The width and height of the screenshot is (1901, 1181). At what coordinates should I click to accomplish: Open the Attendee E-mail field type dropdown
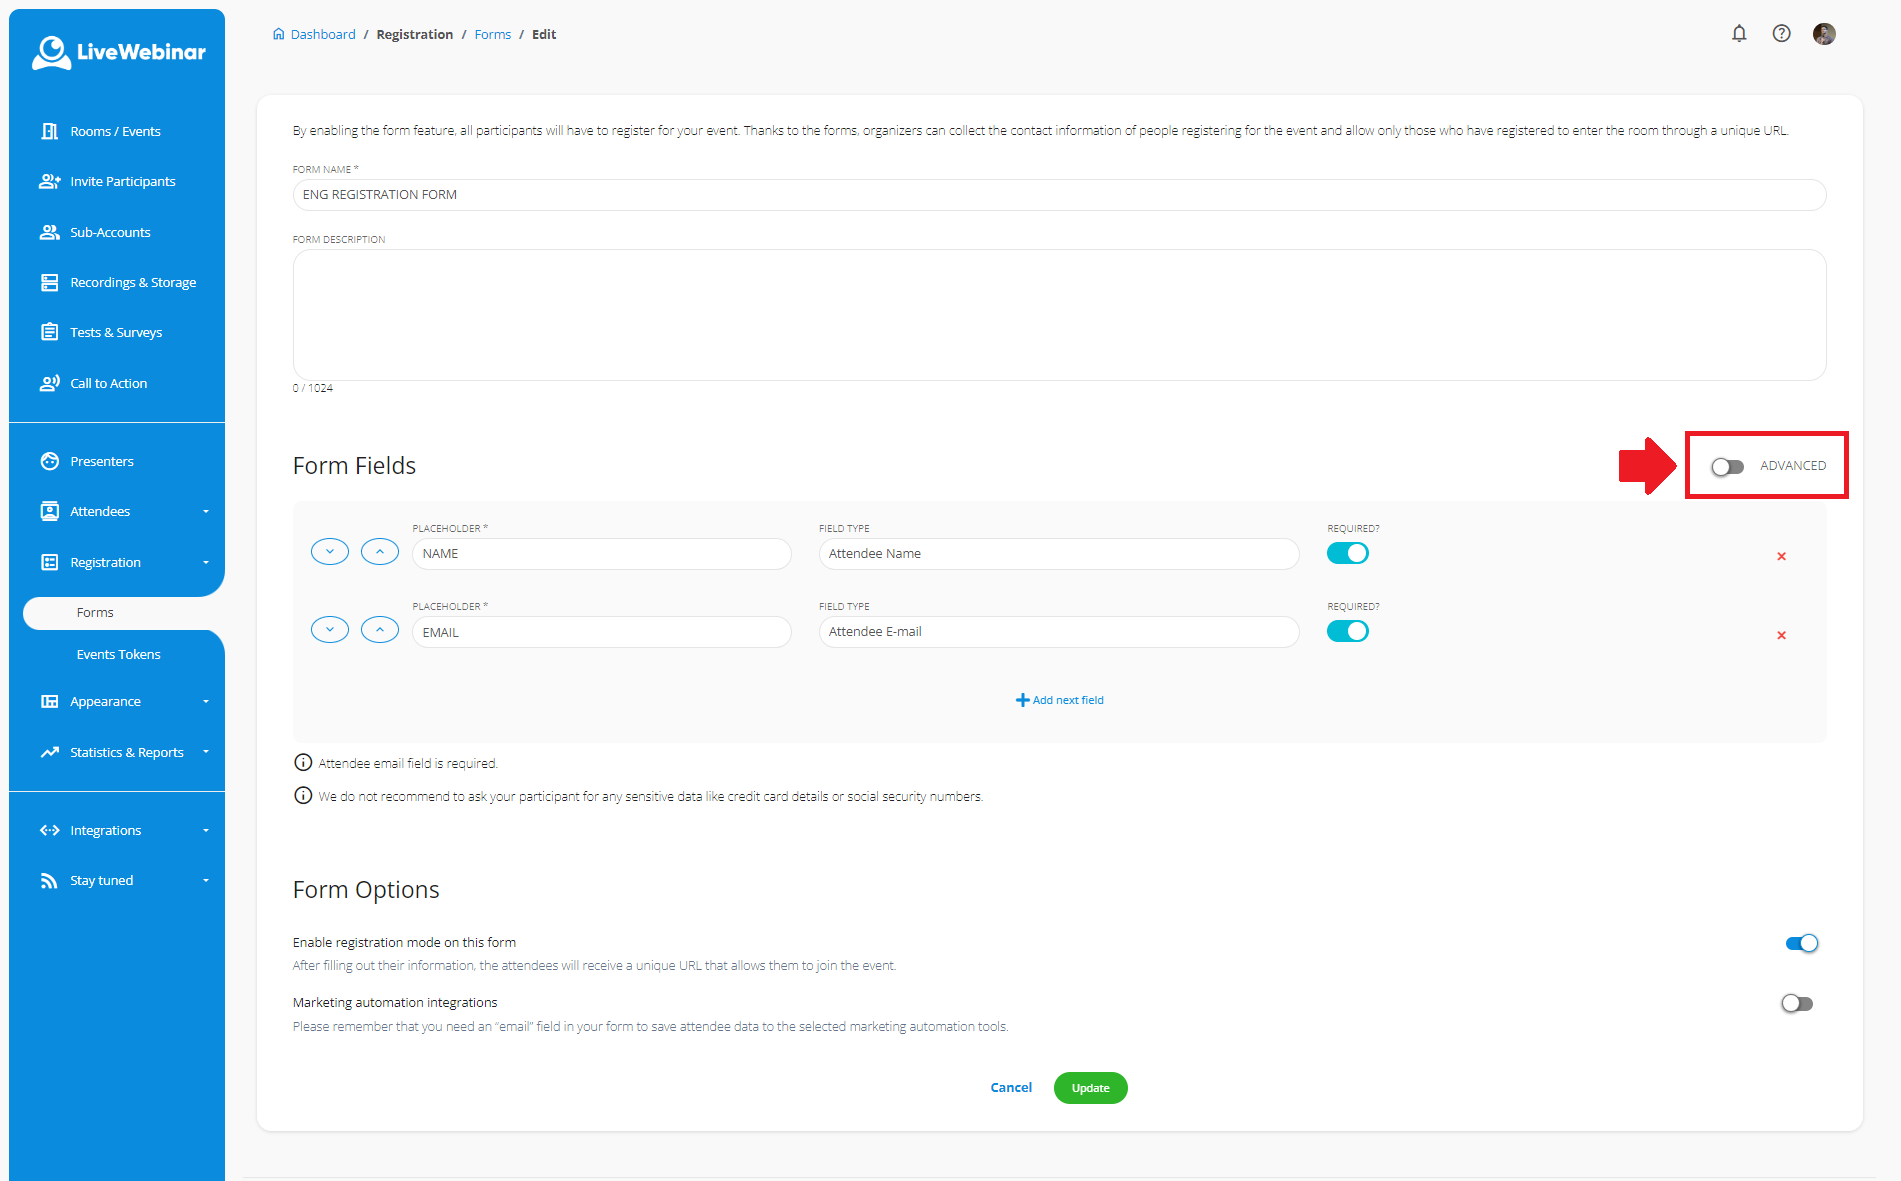[x=1058, y=632]
